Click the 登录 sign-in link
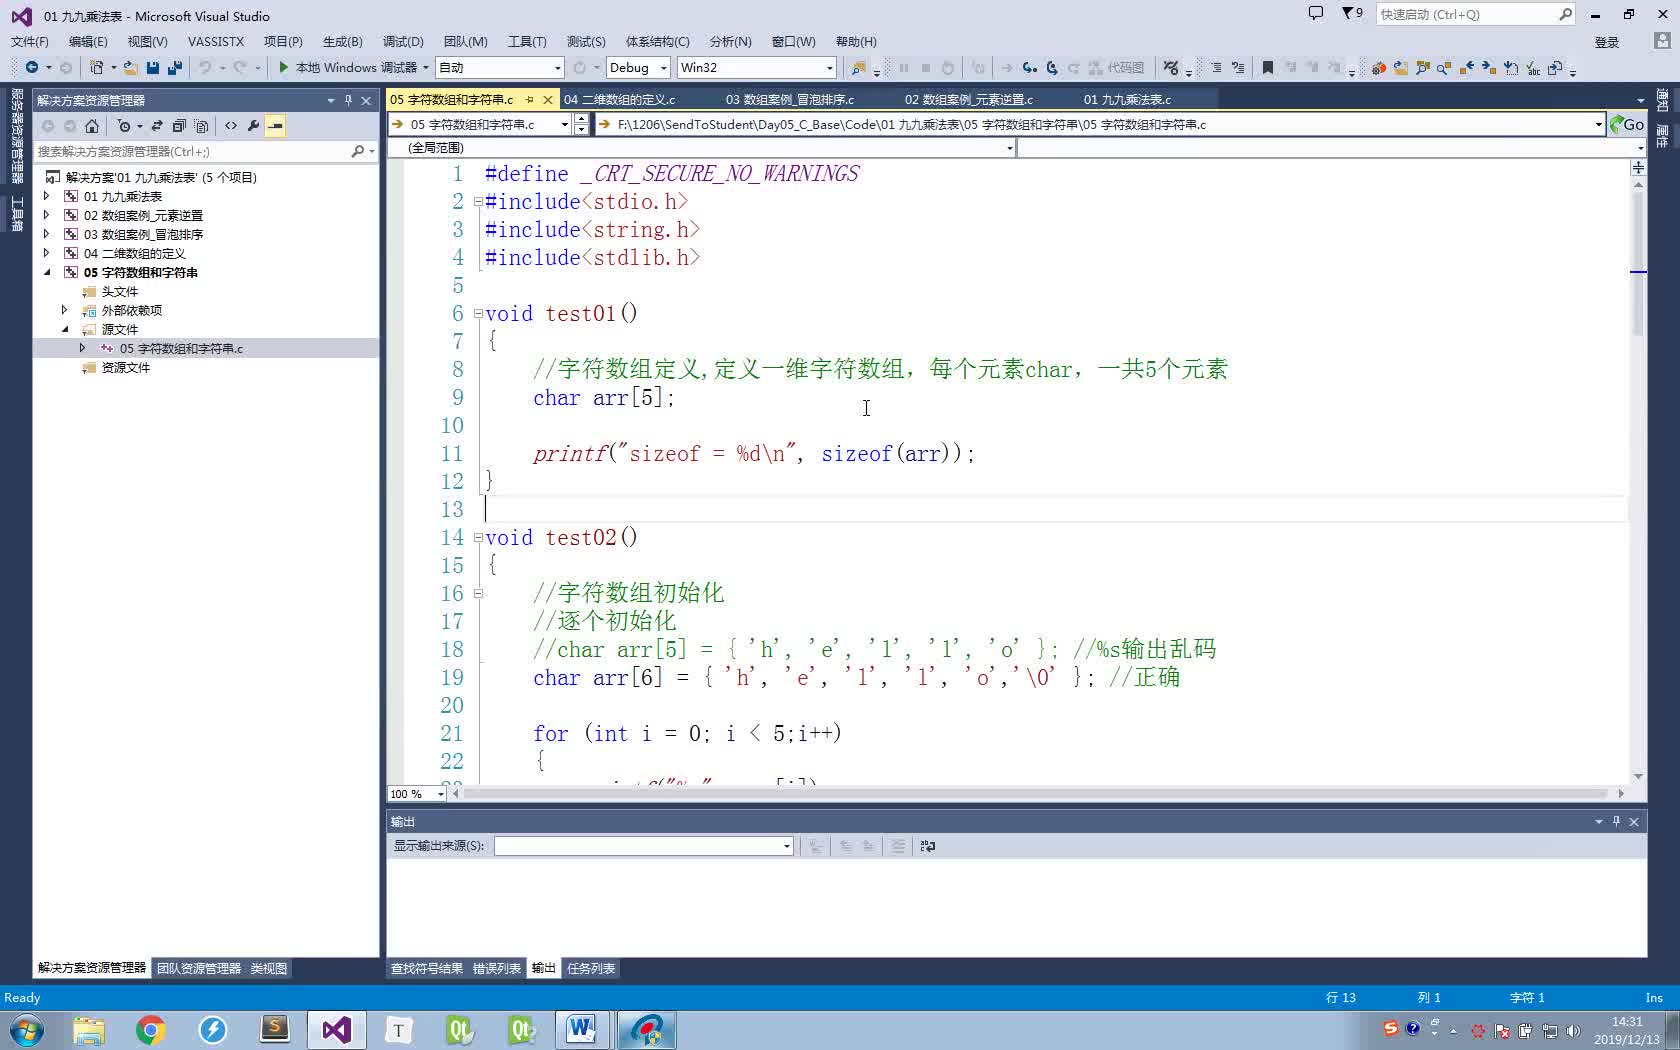1680x1050 pixels. pos(1607,42)
